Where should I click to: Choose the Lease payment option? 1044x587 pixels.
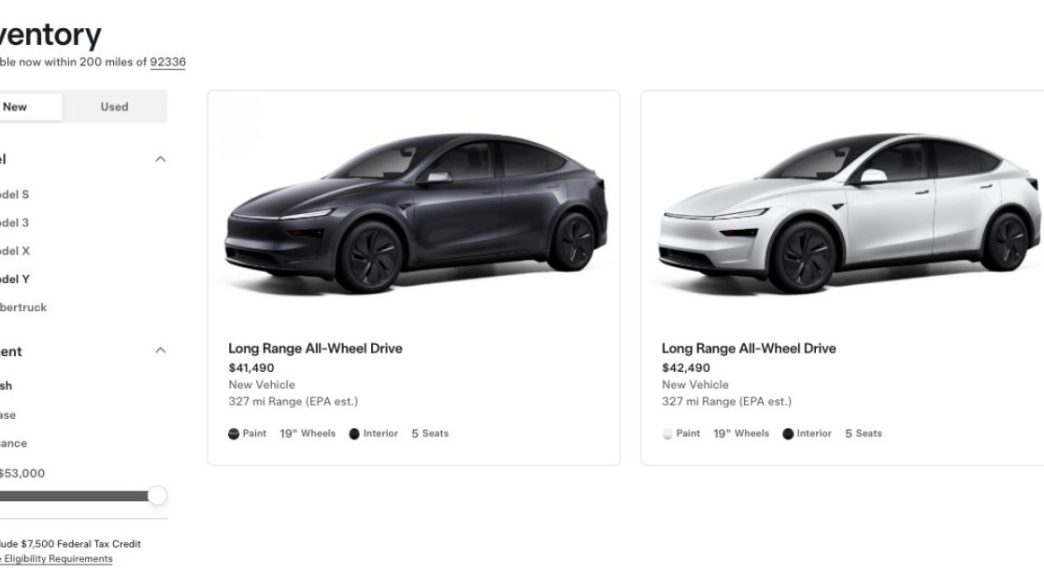pyautogui.click(x=8, y=415)
